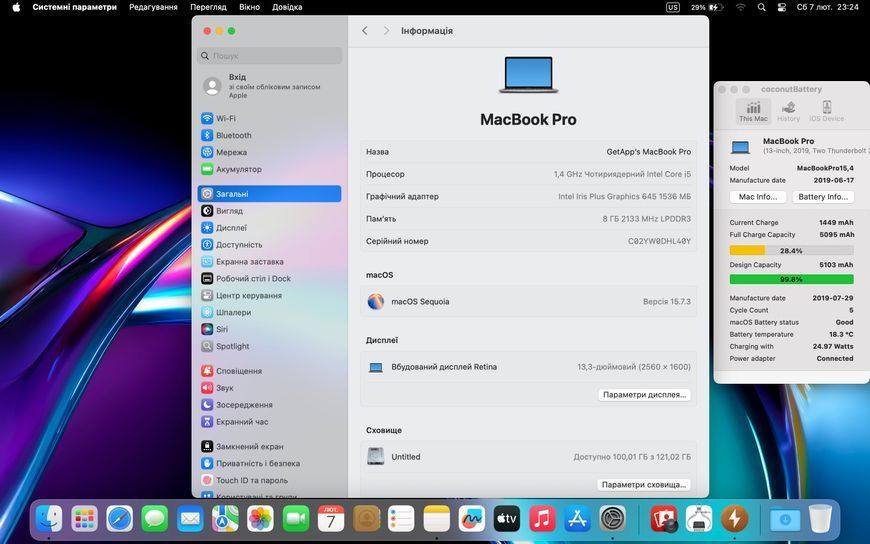The height and width of the screenshot is (544, 870).
Task: Open the Редагування menu
Action: pyautogui.click(x=153, y=7)
